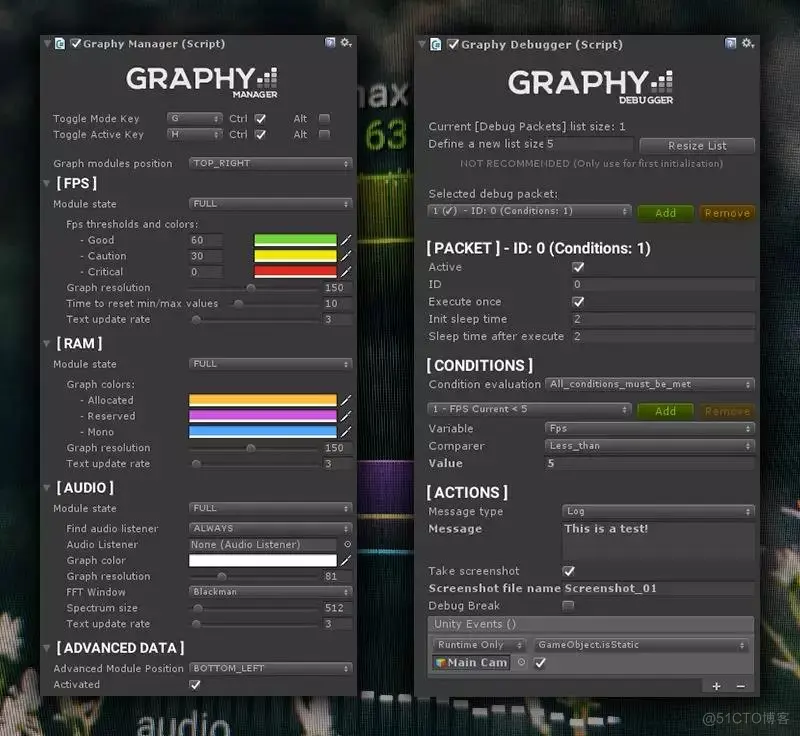The image size is (800, 736).
Task: Pick the Caution color with its eyedropper
Action: coord(346,256)
